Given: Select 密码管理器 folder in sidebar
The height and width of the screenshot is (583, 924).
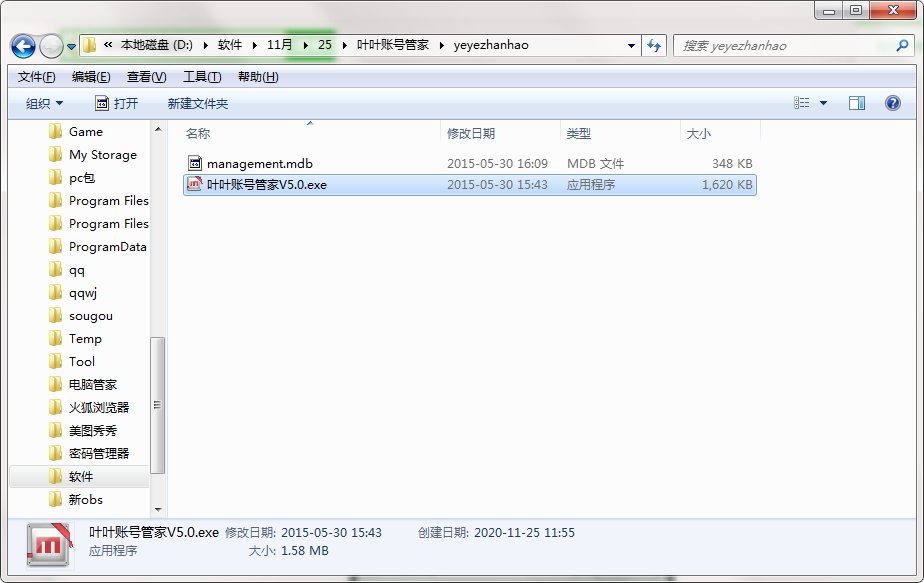Looking at the screenshot, I should pos(99,453).
